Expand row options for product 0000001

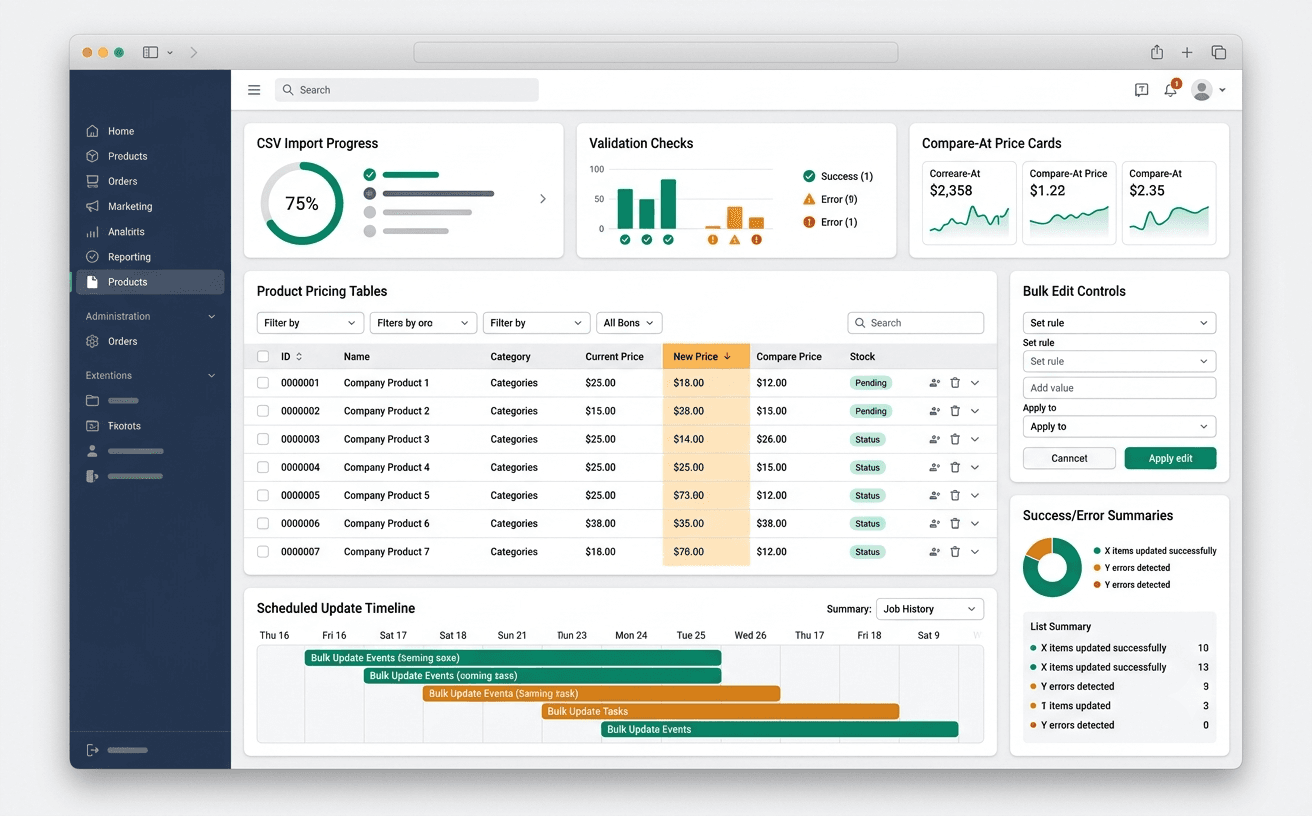point(975,383)
